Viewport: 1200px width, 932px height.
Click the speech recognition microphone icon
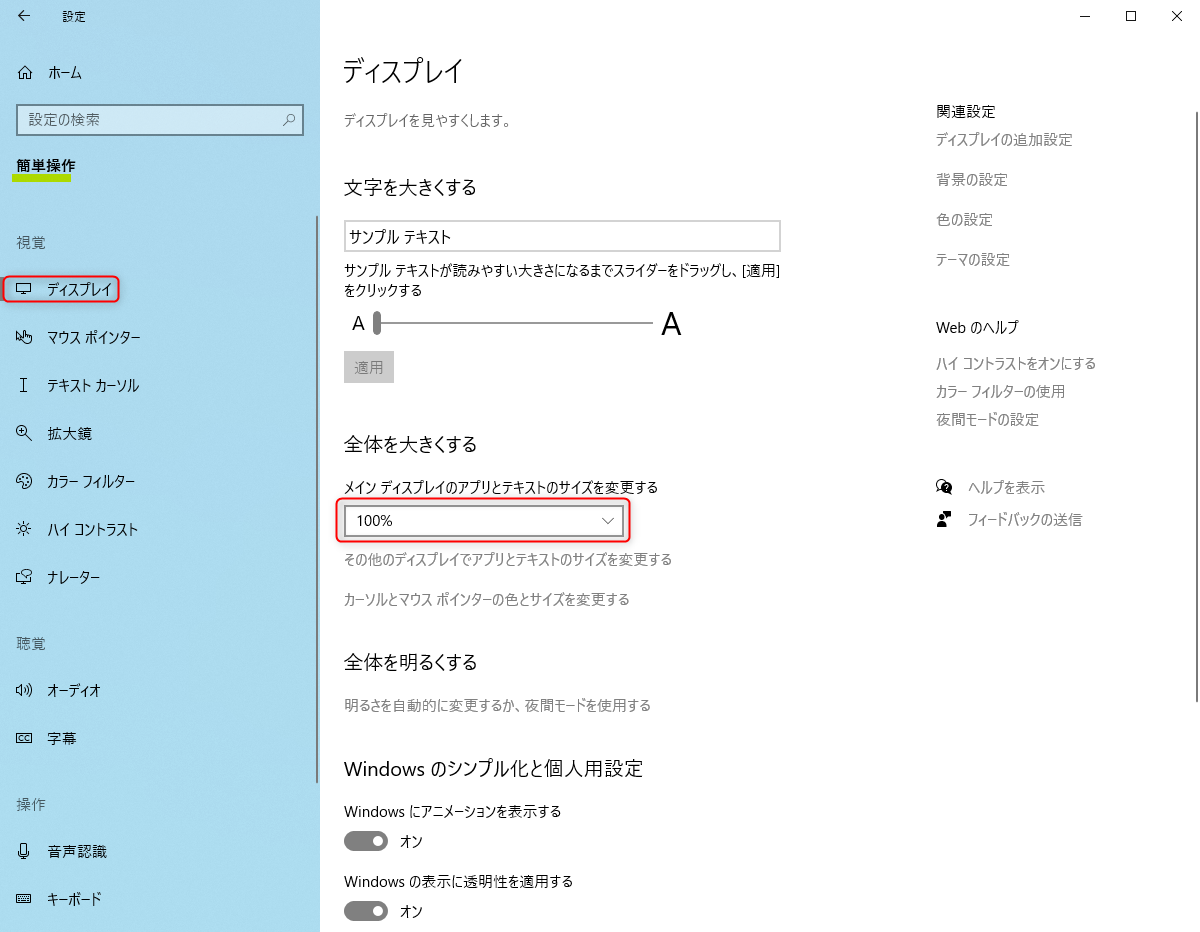pos(24,851)
